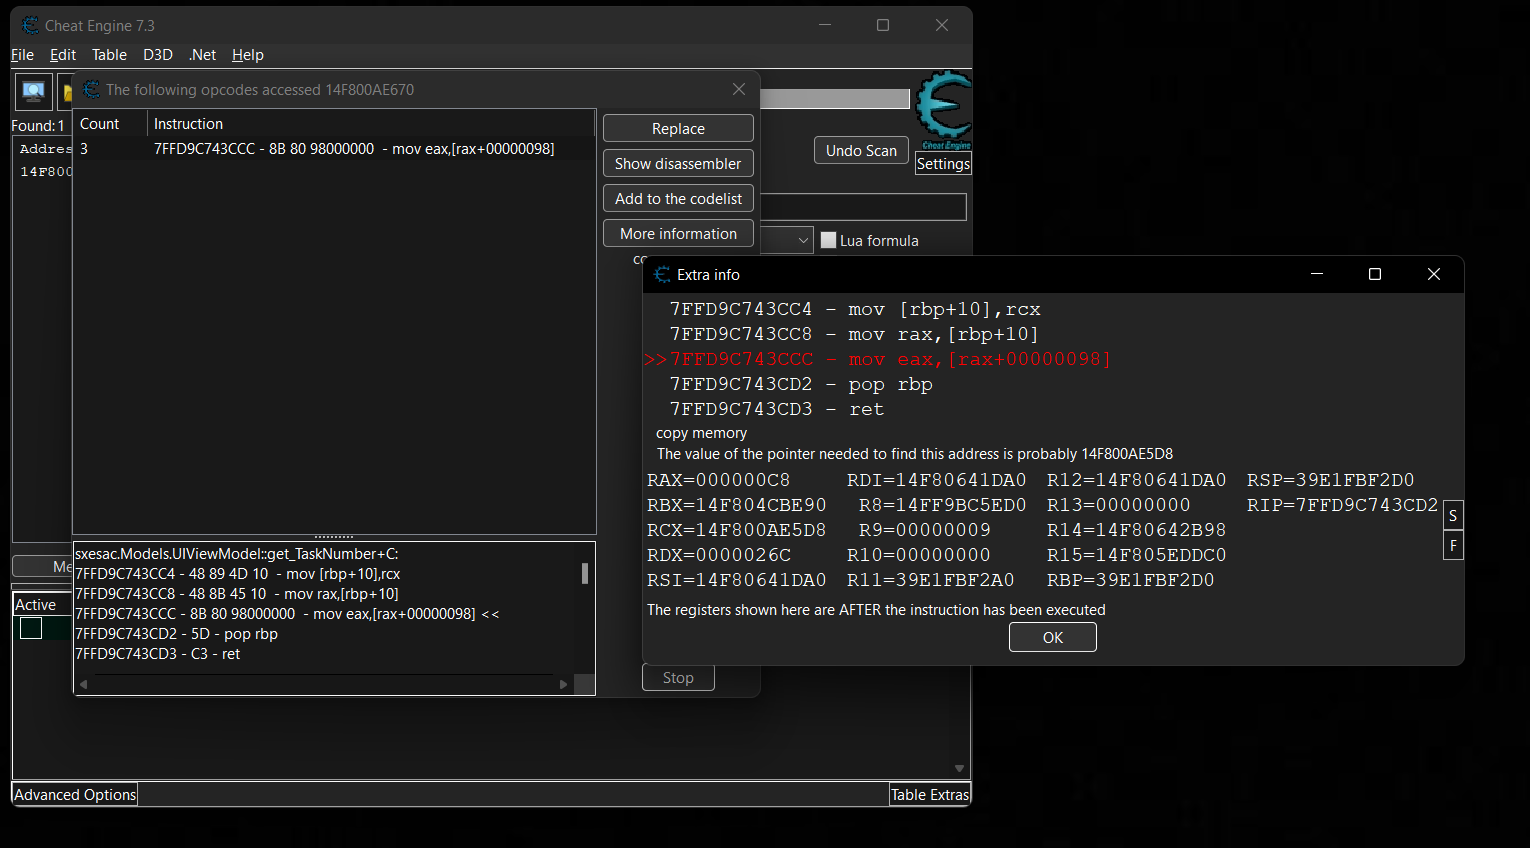Open the dropdown beside Lua formula
The image size is (1530, 848).
(803, 240)
